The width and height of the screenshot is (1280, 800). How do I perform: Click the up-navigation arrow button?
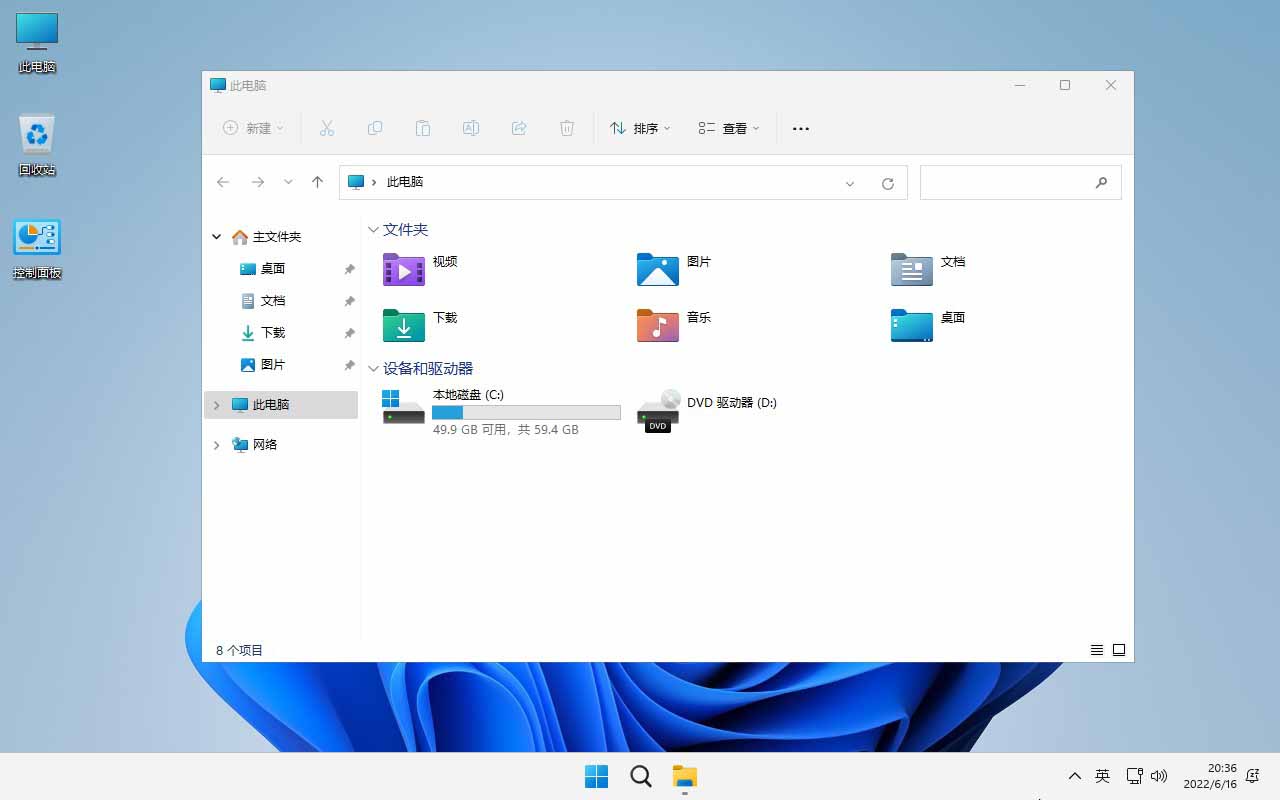tap(318, 182)
